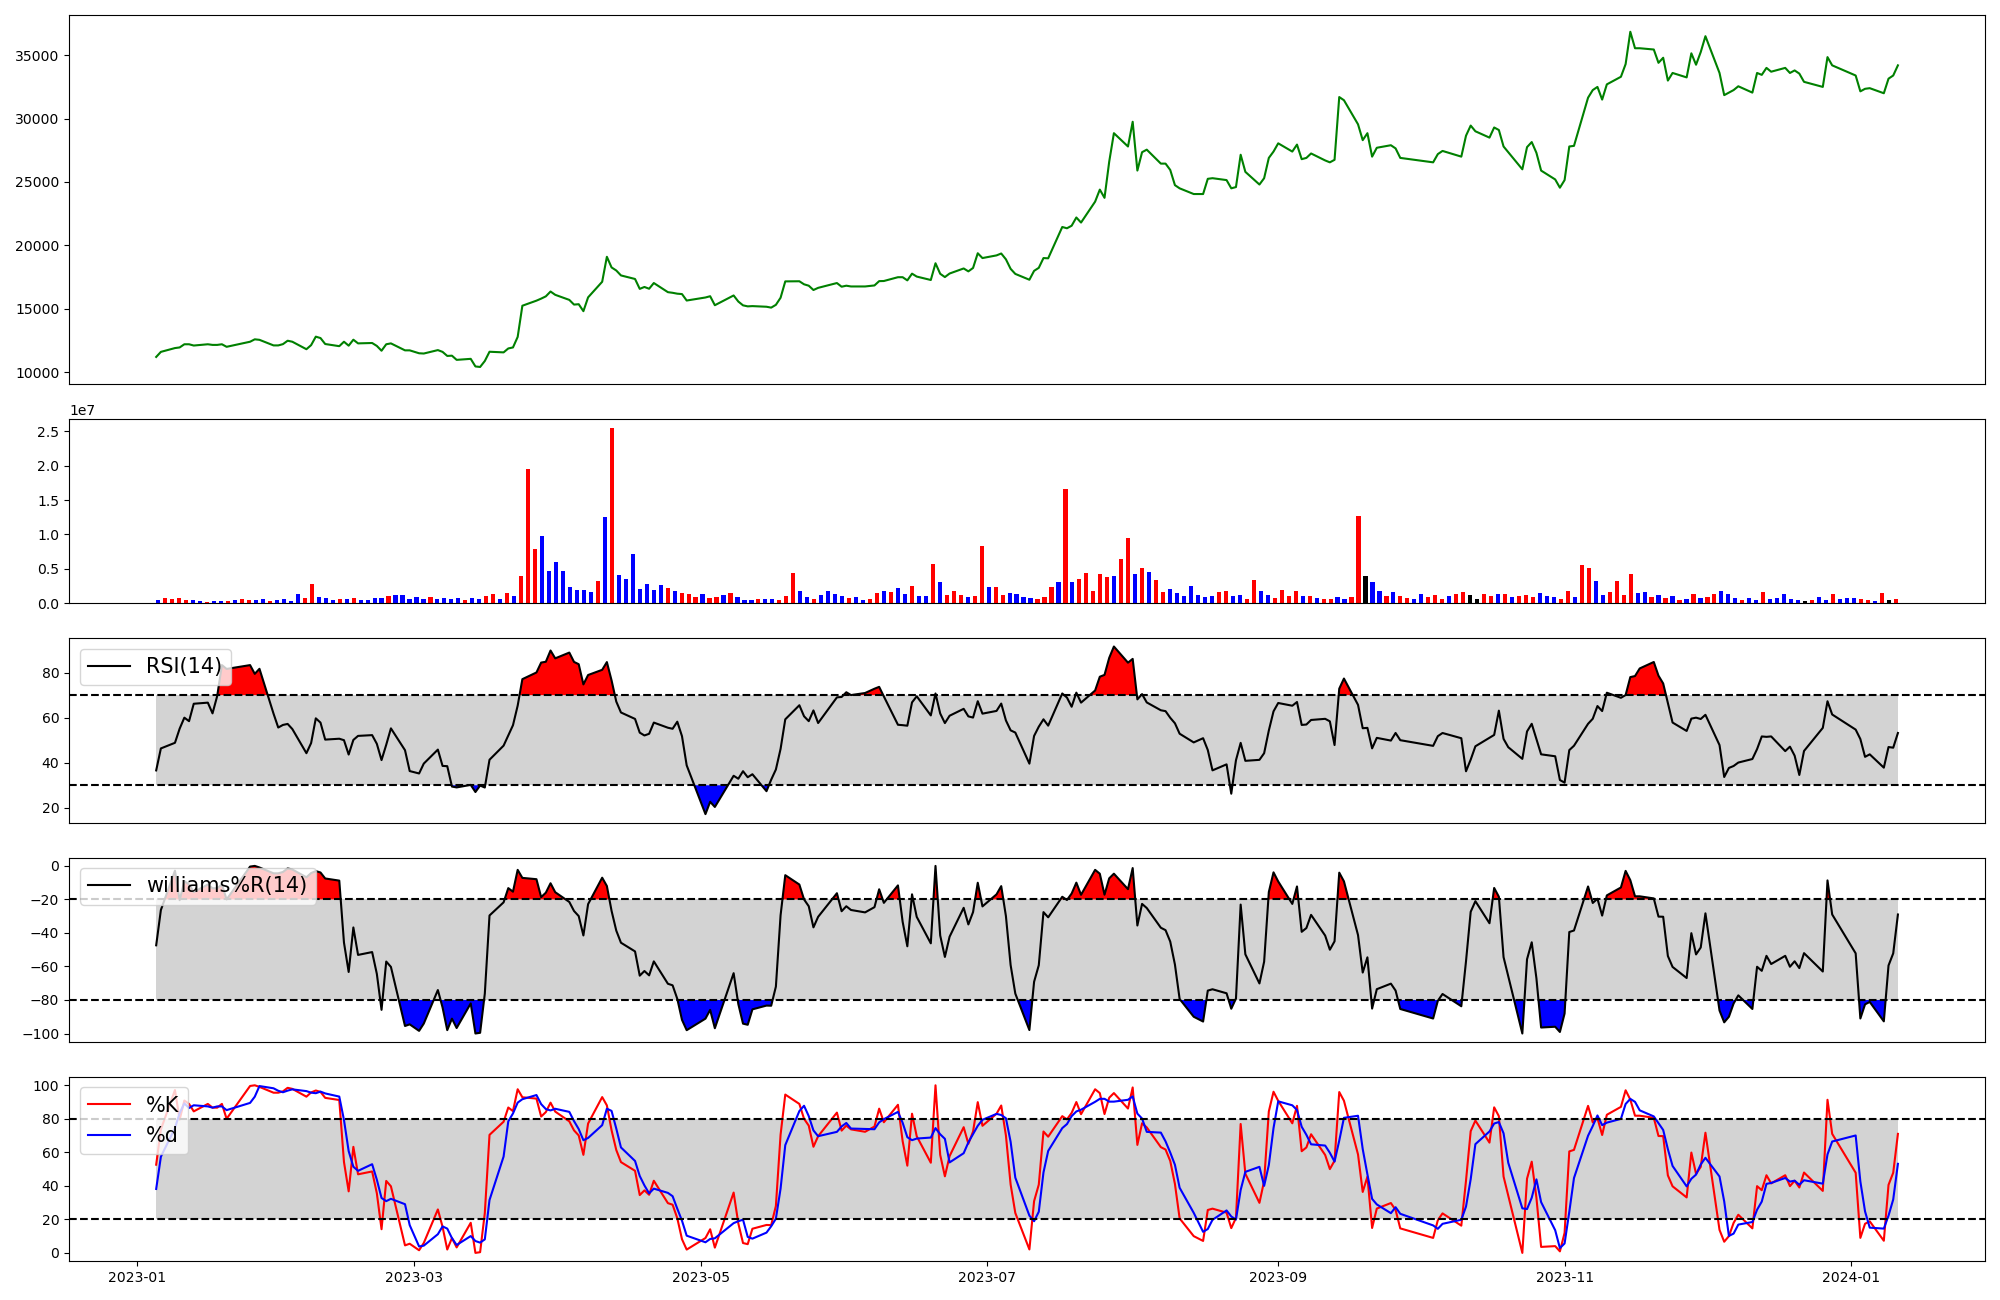Click the 2023-09 x-axis date label
This screenshot has height=1300, width=2000.
1278,1277
